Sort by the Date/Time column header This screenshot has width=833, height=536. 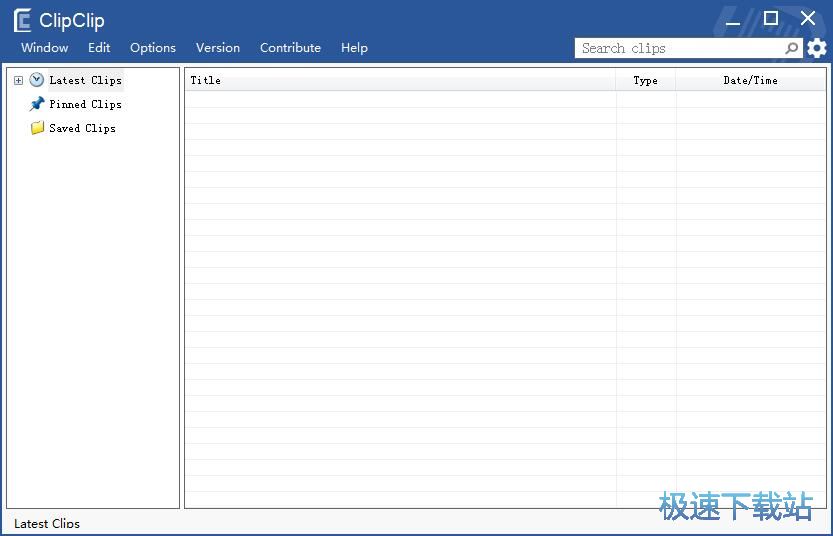(751, 80)
